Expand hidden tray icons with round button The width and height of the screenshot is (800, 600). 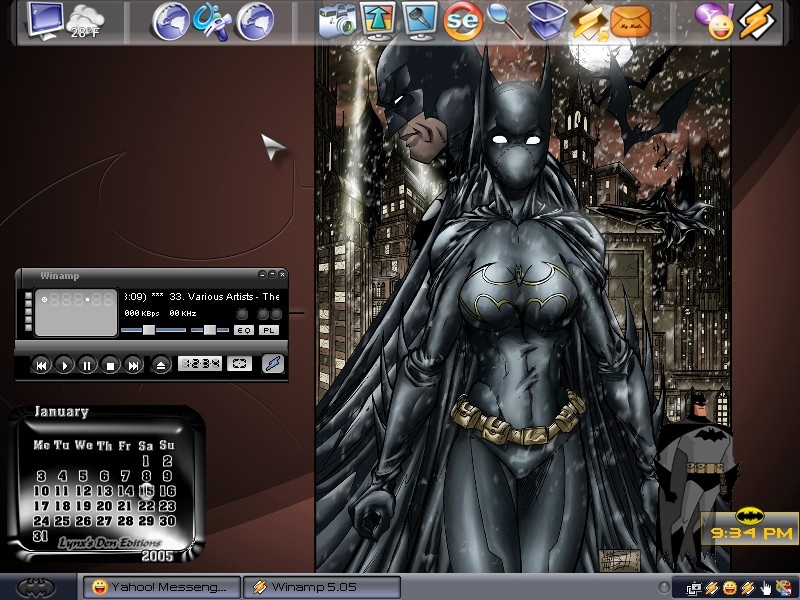click(664, 587)
